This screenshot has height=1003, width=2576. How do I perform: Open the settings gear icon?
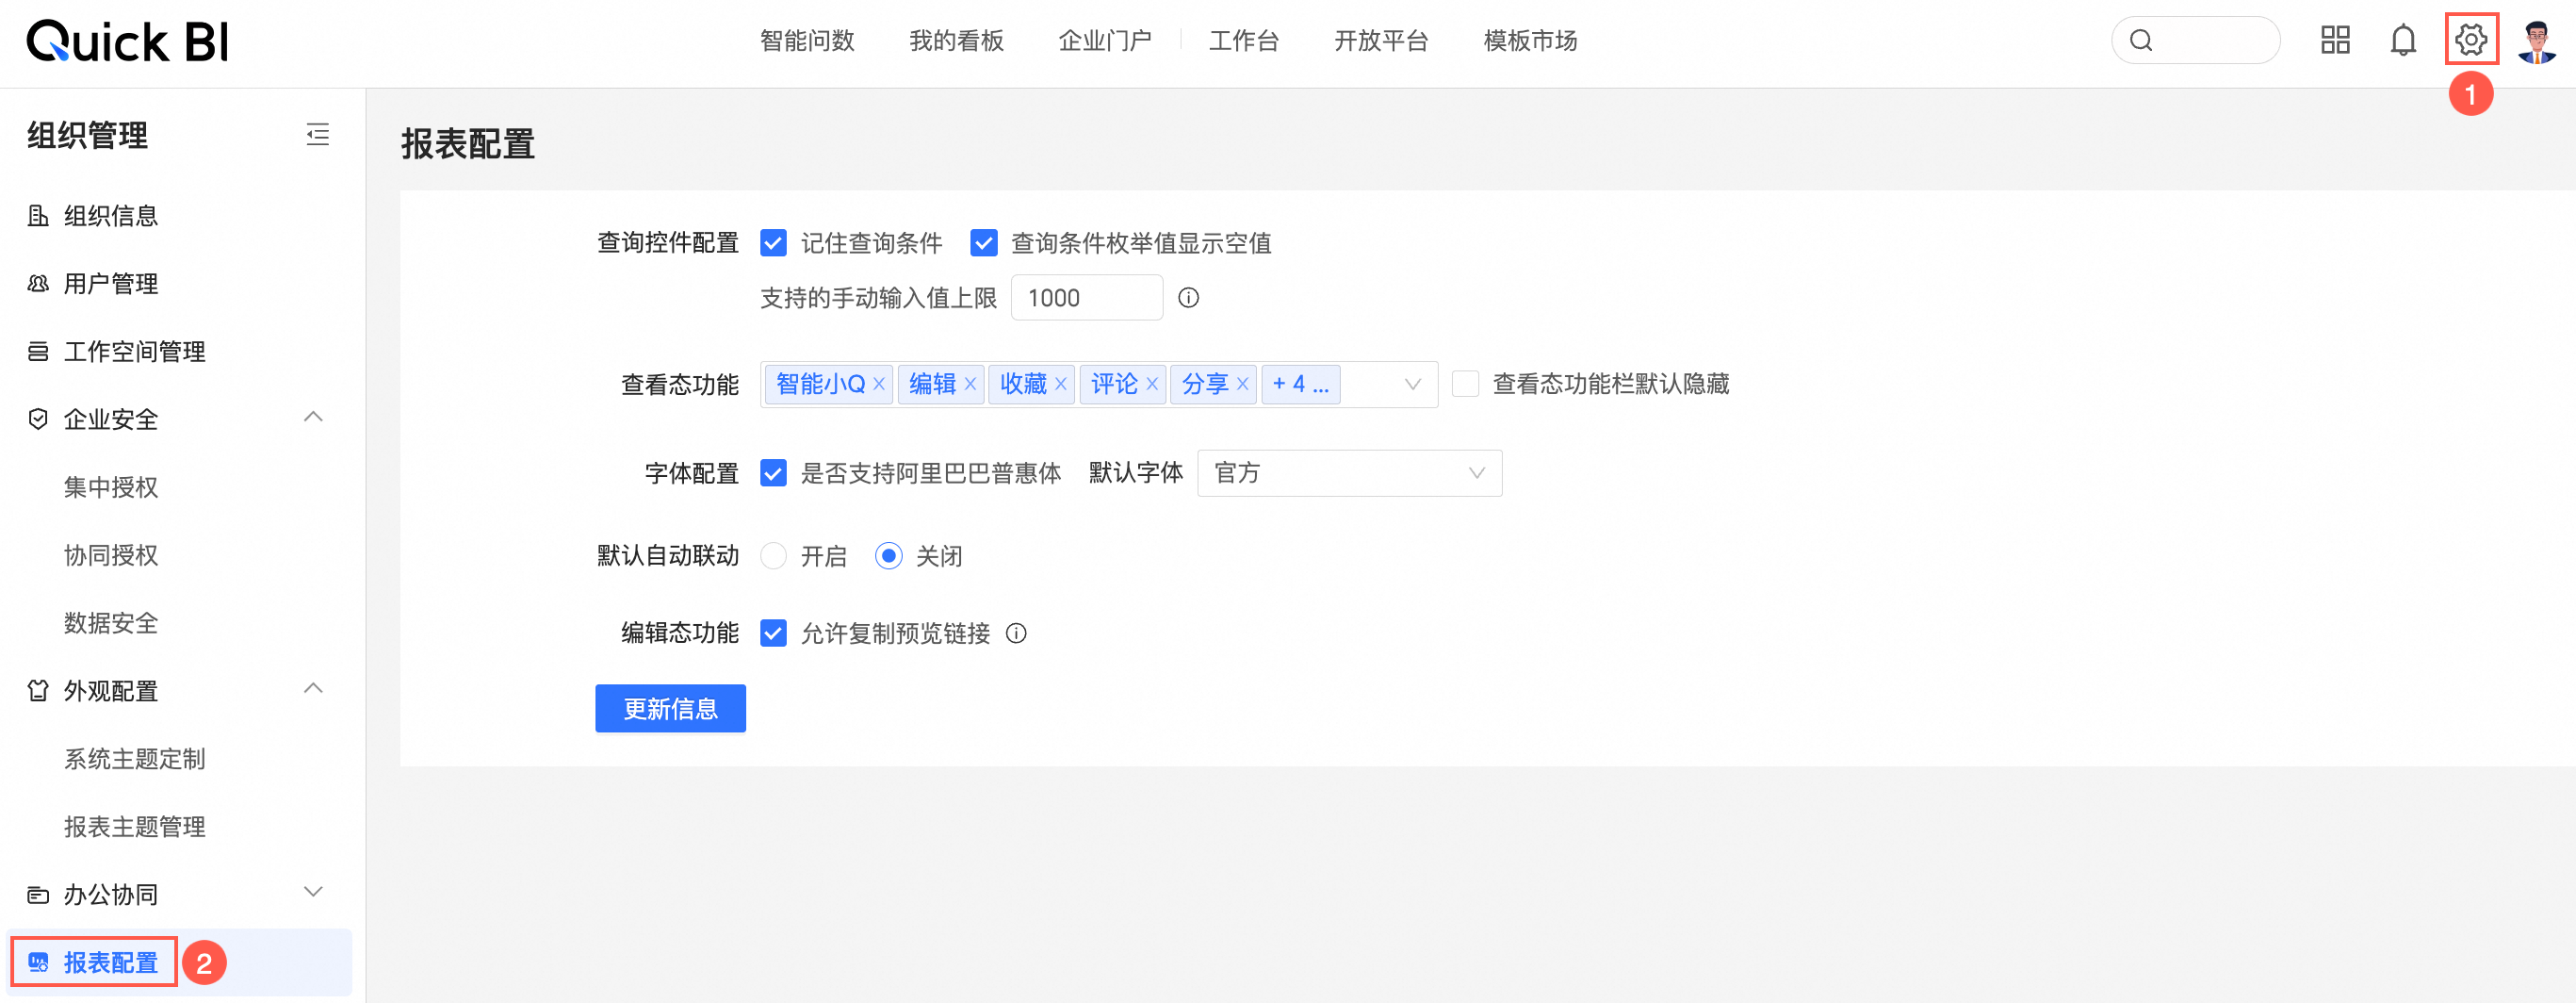(2470, 40)
